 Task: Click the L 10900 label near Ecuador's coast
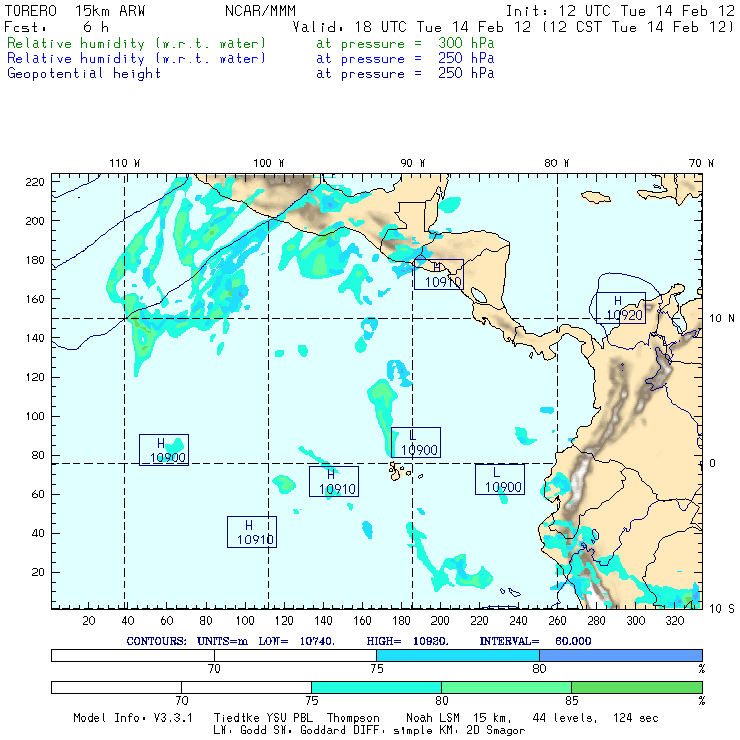[x=500, y=480]
